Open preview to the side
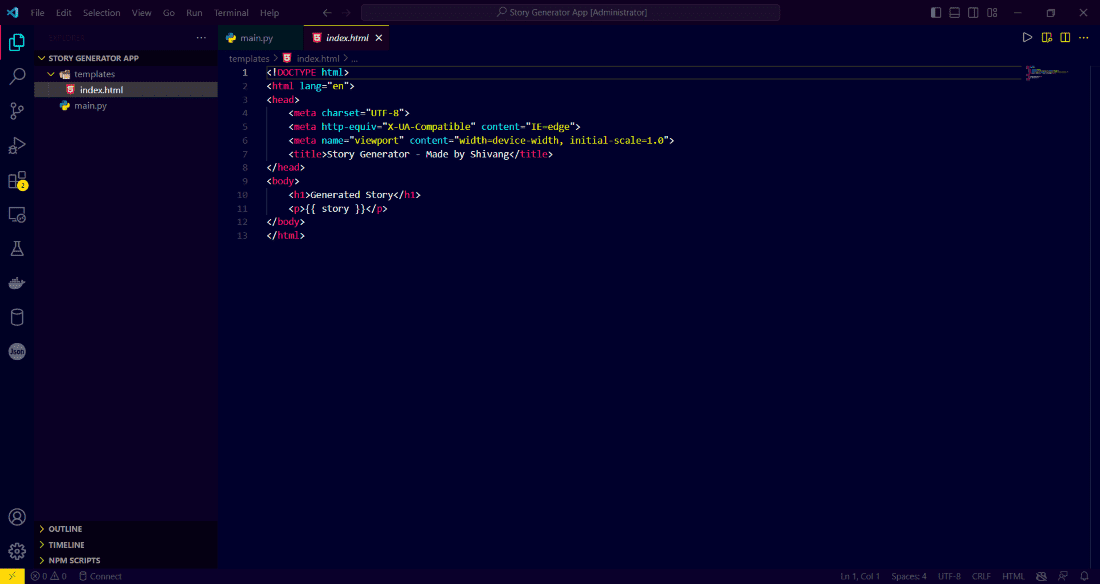Screen dimensions: 1100x584 coord(1047,38)
